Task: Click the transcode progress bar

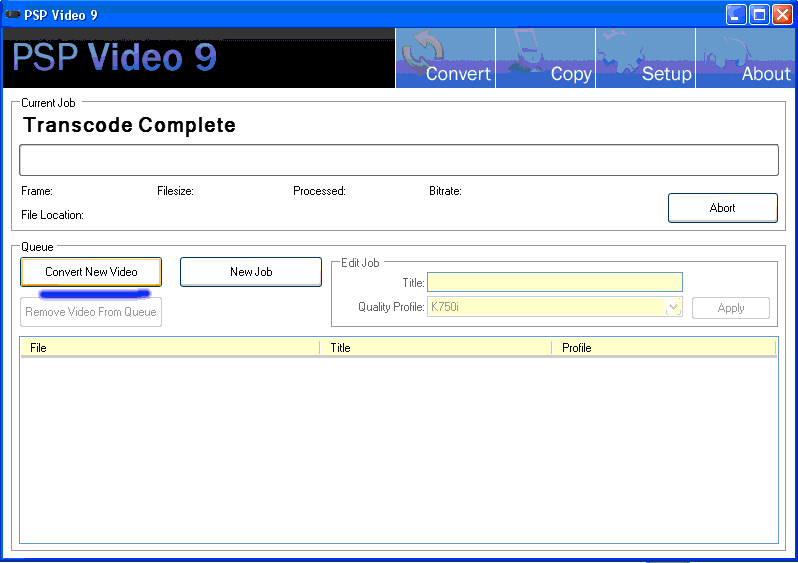Action: coord(399,160)
